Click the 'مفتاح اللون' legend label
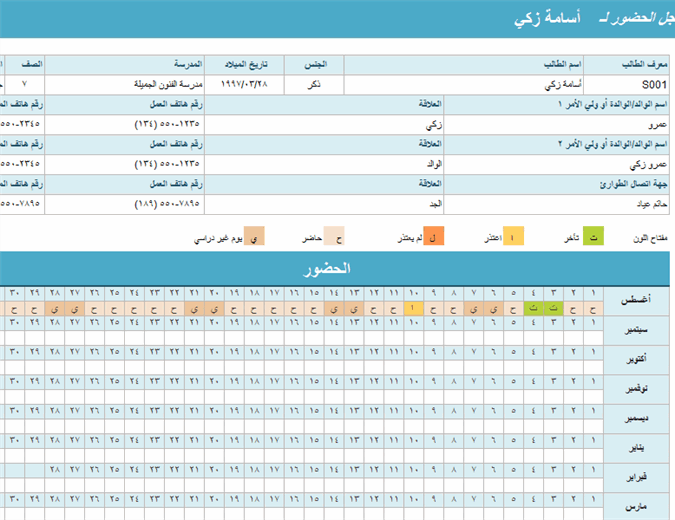The image size is (675, 520). pos(650,238)
